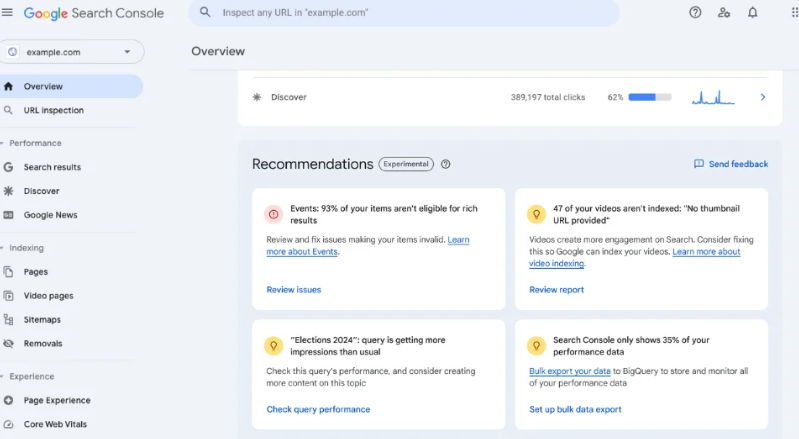Click the lightbulb icon on performance data card
This screenshot has height=439, width=799.
coord(536,346)
